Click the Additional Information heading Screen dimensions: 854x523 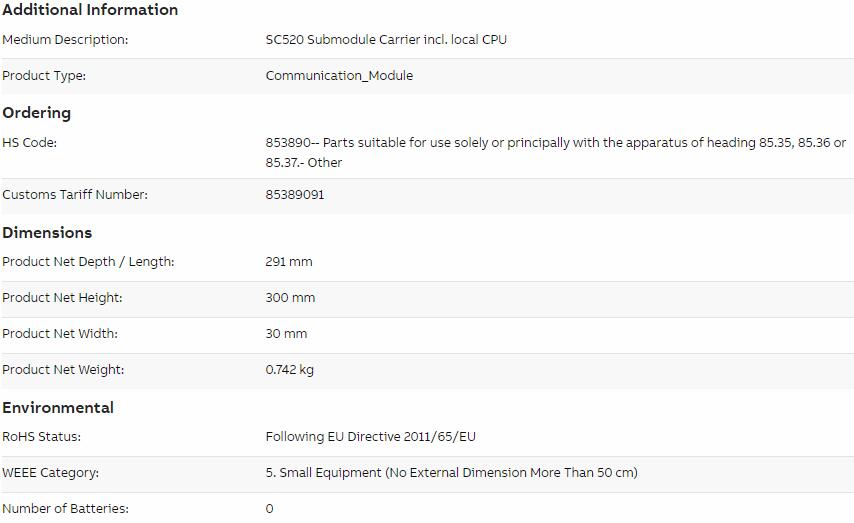[x=90, y=10]
